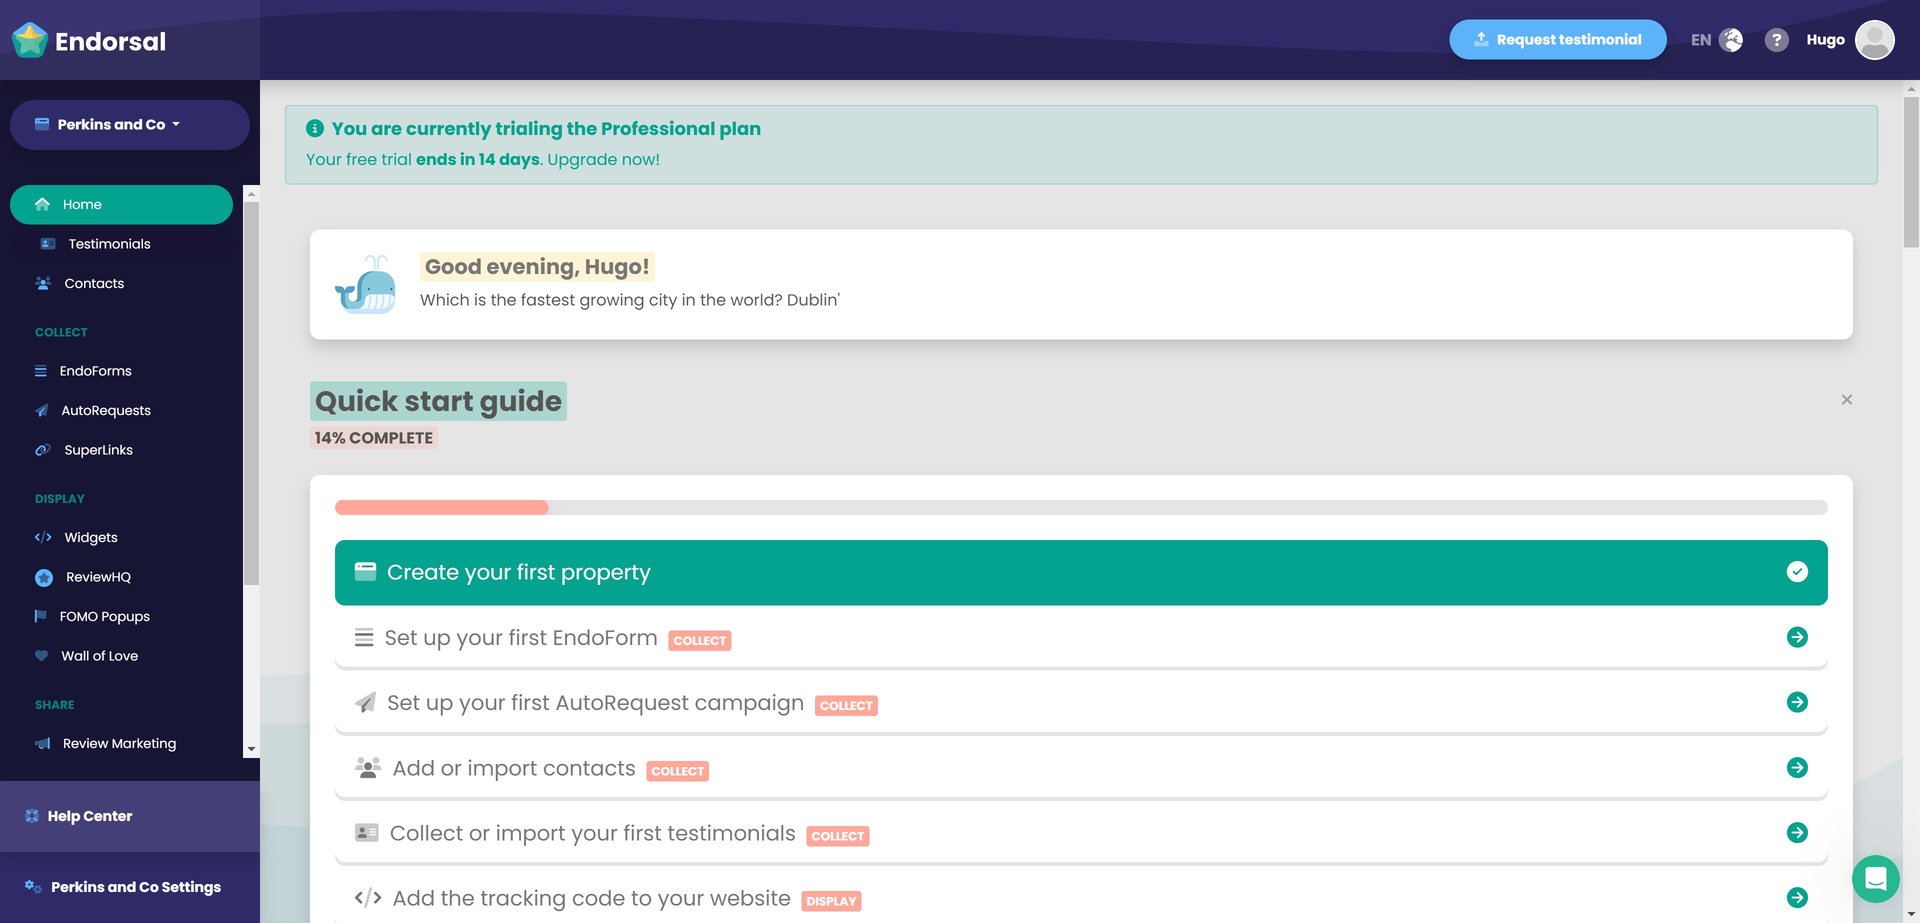The image size is (1920, 923).
Task: Click the ReviewHQ star icon
Action: coord(44,577)
